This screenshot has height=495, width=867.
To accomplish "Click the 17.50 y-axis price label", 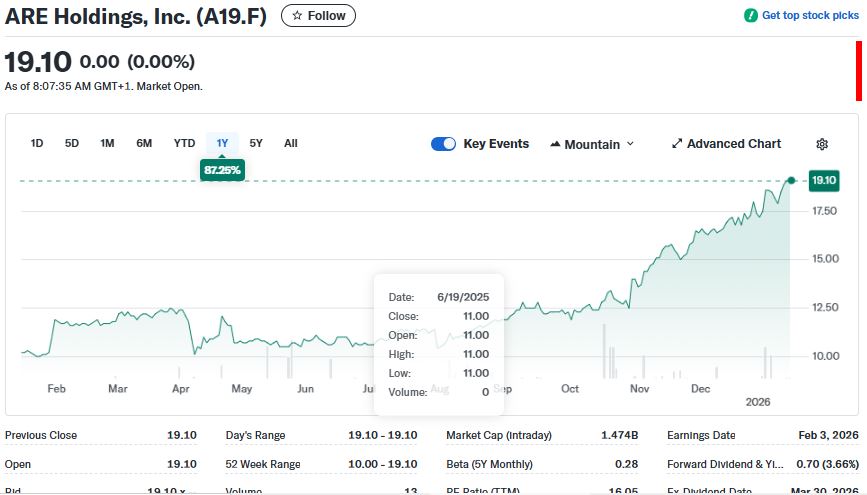I will click(824, 211).
